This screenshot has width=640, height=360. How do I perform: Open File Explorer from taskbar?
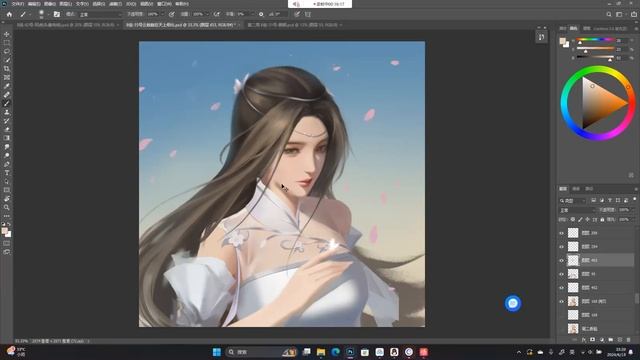[x=321, y=352]
